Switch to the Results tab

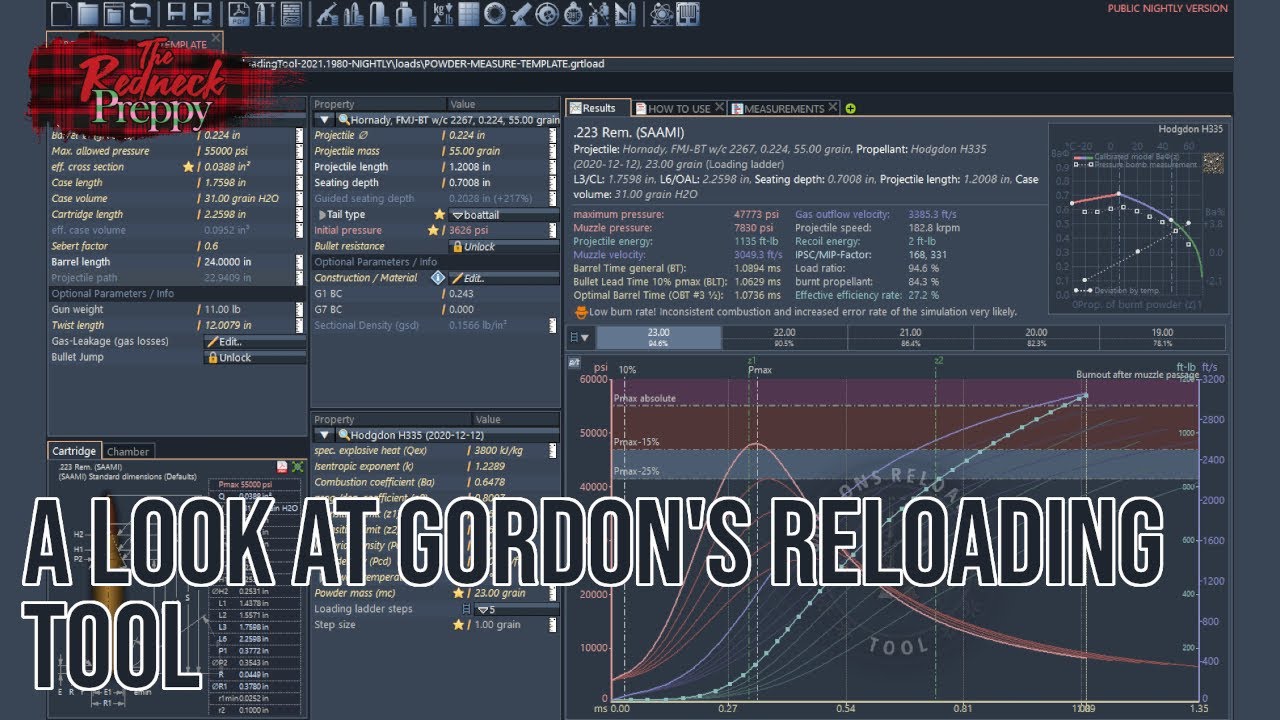tap(598, 108)
